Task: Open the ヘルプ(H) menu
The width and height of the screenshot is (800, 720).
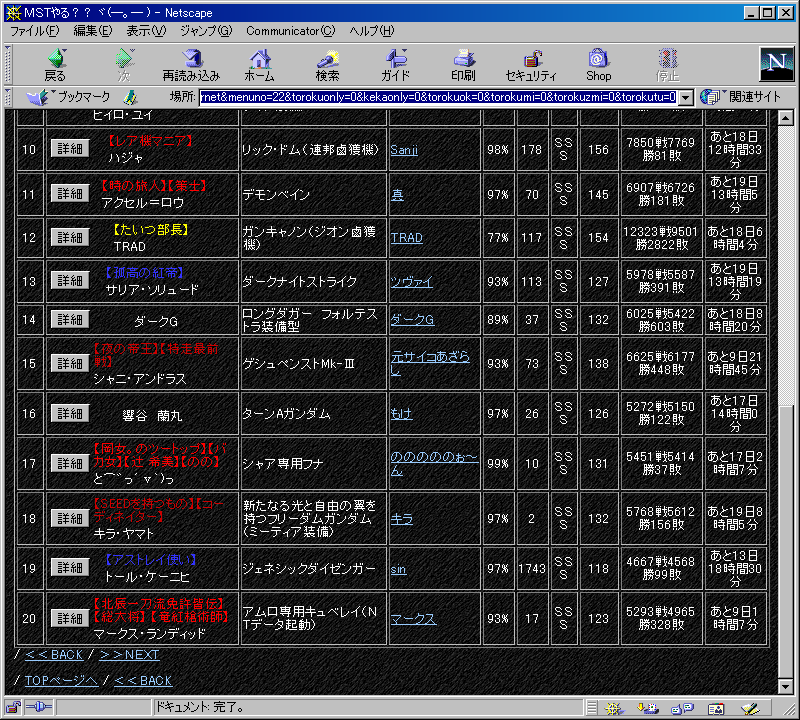Action: [372, 31]
